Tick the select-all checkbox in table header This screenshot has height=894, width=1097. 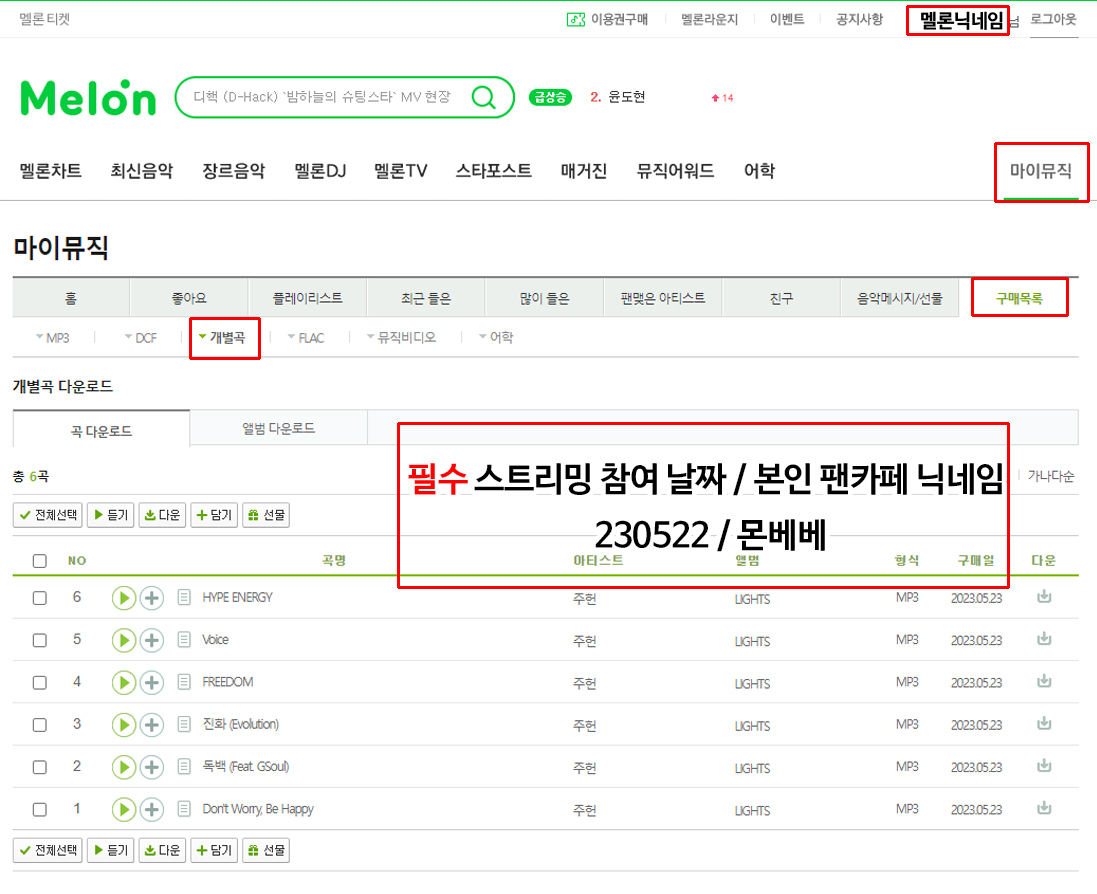[x=40, y=561]
